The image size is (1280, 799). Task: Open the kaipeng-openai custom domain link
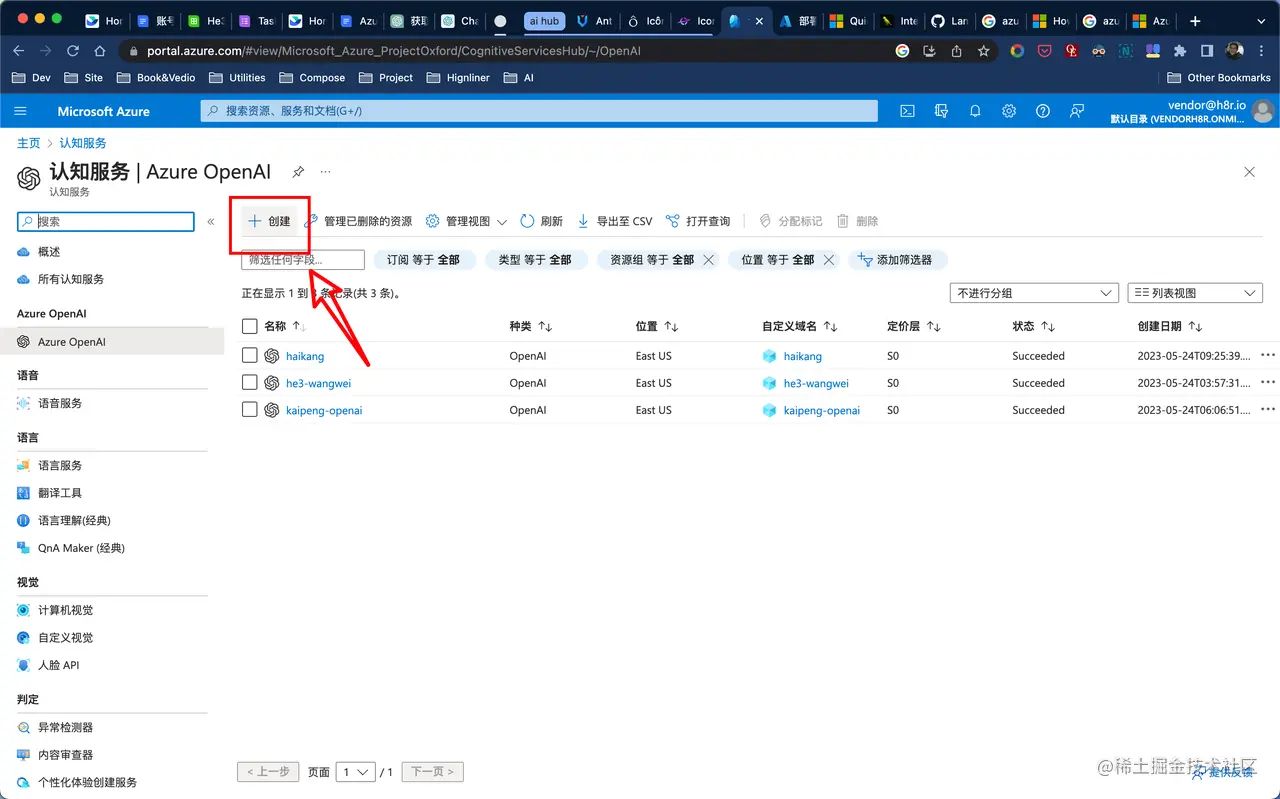[822, 410]
